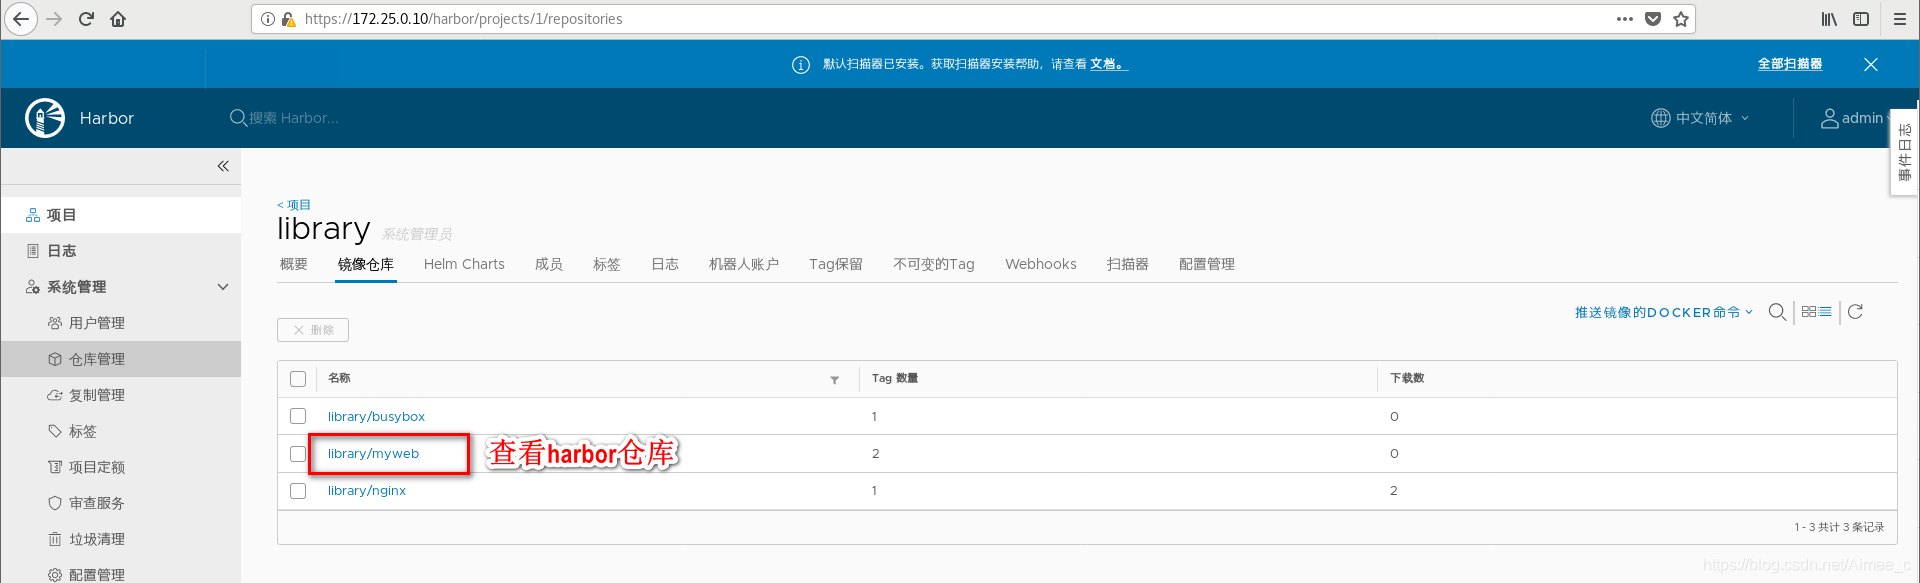Open the Tag保留 tab
This screenshot has height=583, width=1920.
tap(836, 264)
